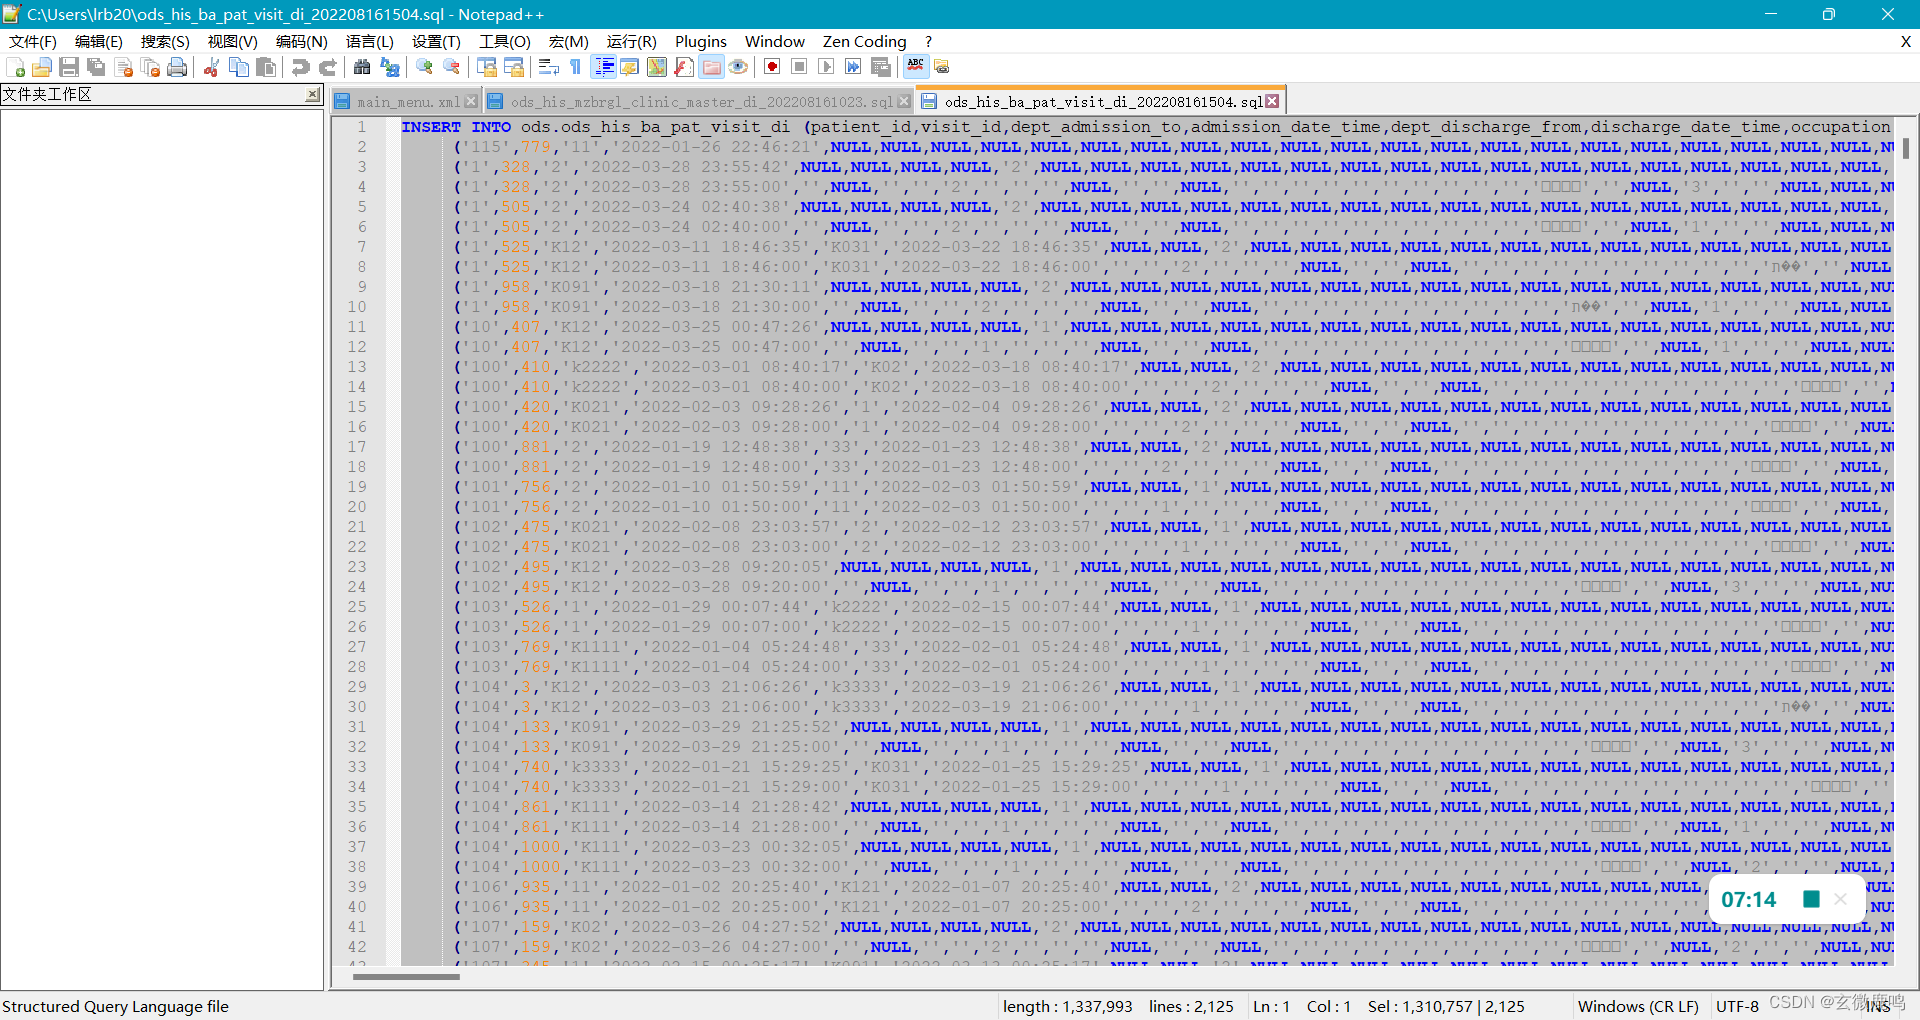Undo the last action

click(x=300, y=67)
